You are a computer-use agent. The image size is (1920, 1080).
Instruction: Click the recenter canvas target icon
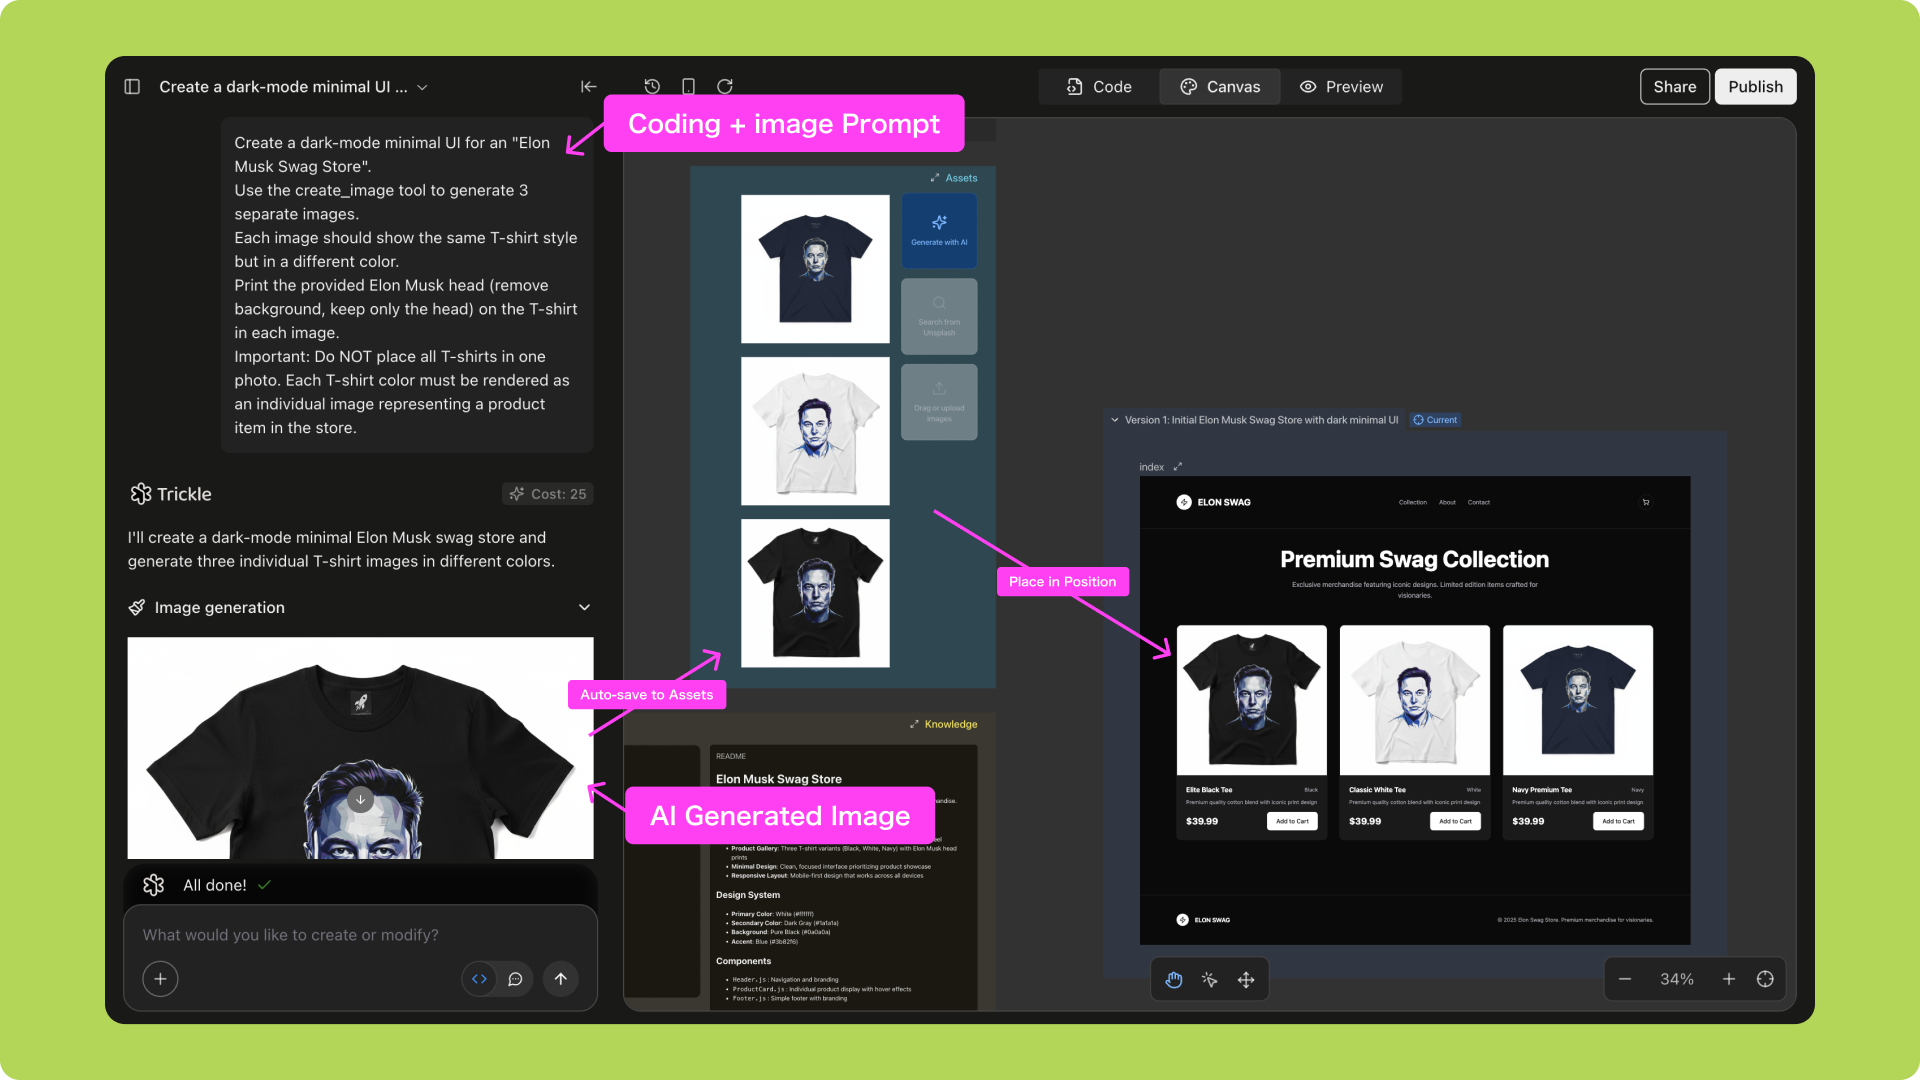click(1765, 979)
